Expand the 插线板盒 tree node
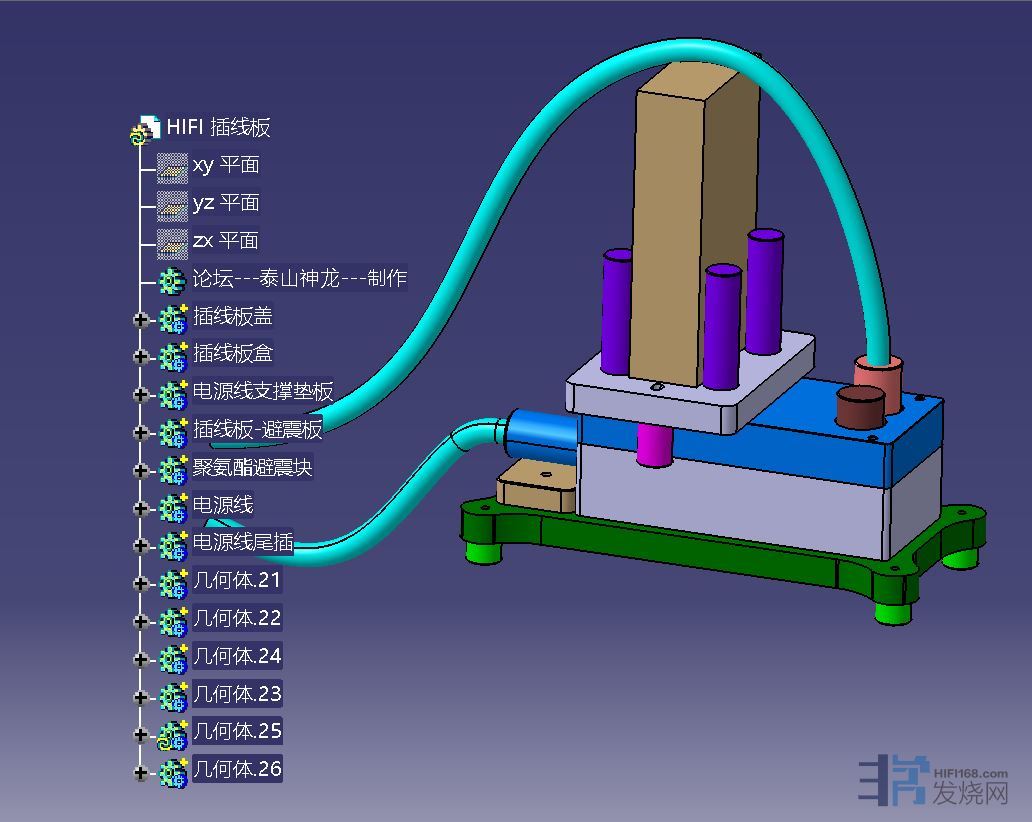The image size is (1032, 822). (x=141, y=357)
